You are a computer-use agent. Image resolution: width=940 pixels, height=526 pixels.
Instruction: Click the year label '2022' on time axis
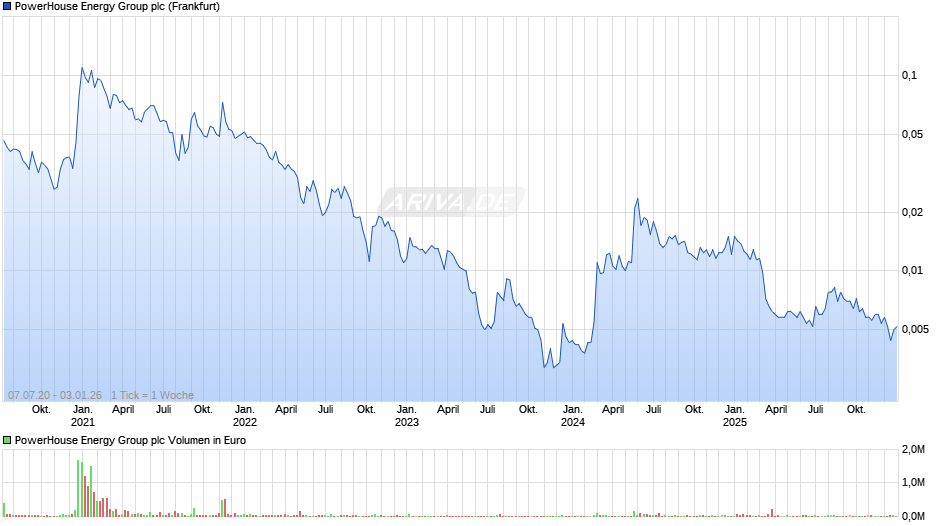(245, 422)
